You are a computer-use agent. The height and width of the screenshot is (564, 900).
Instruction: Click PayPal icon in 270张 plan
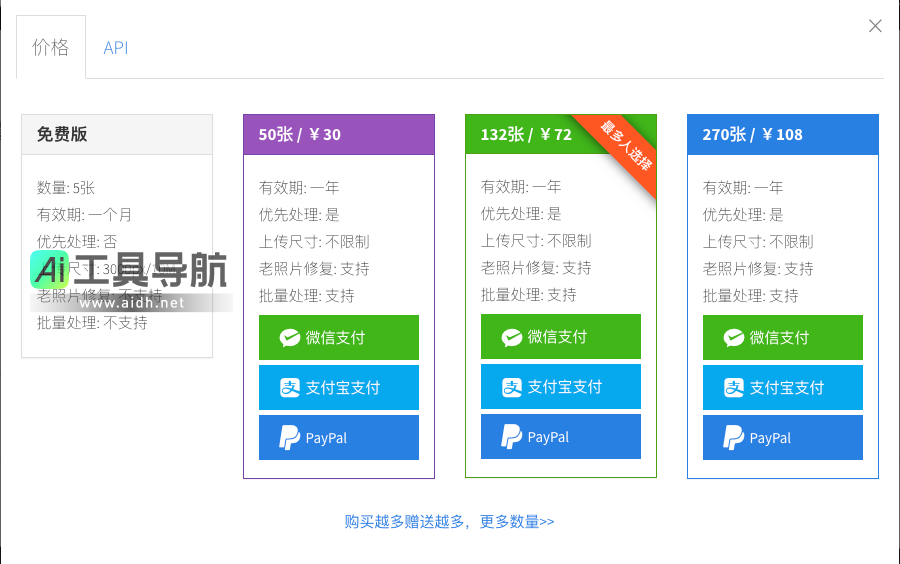(734, 438)
